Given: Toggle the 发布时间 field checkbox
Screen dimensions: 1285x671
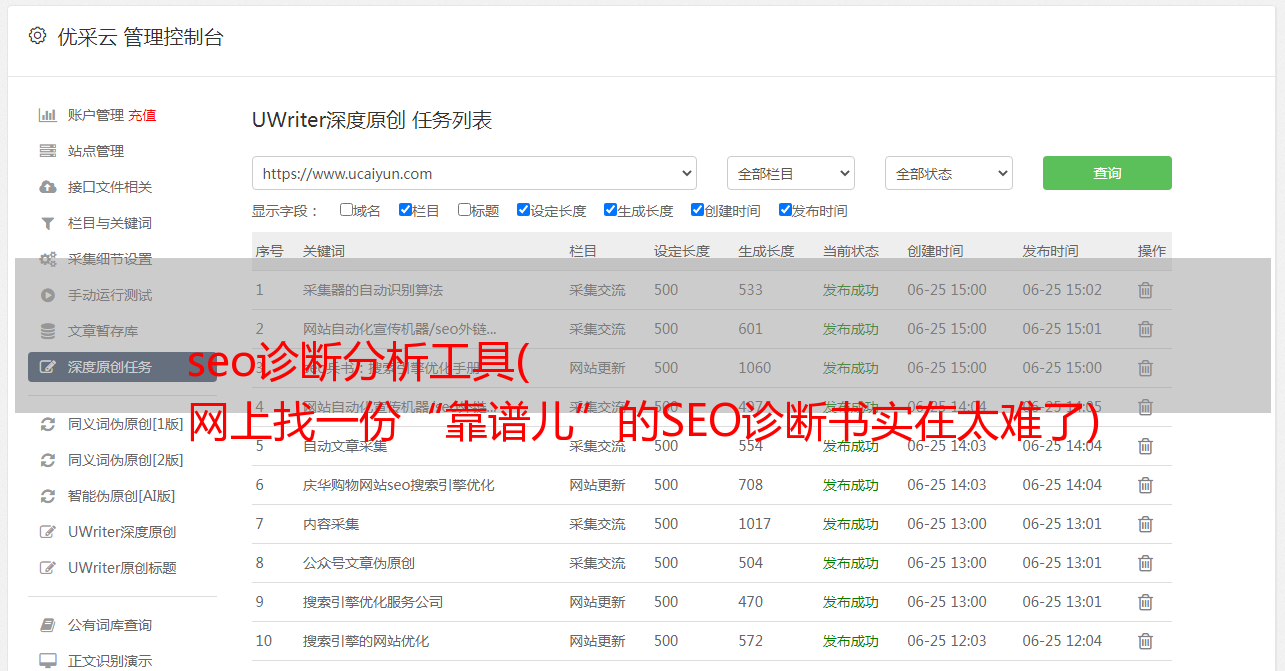Looking at the screenshot, I should coord(785,210).
